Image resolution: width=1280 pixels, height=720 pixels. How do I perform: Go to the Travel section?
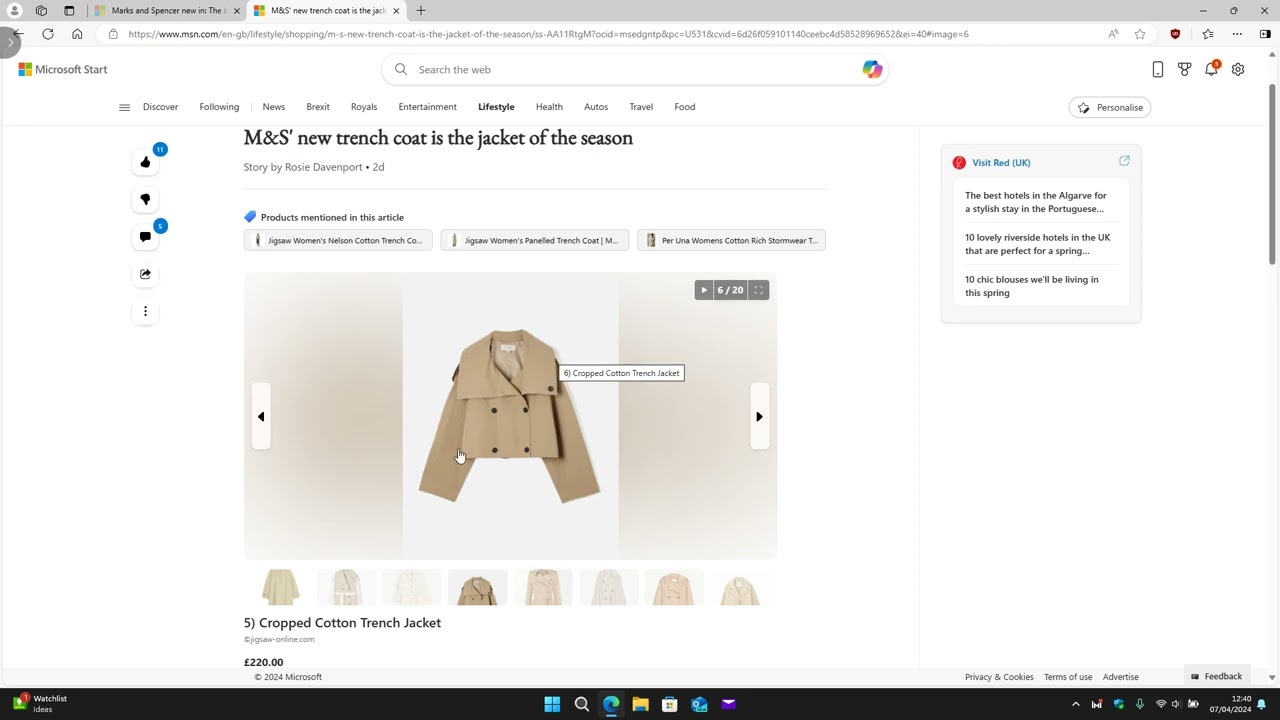click(x=641, y=107)
